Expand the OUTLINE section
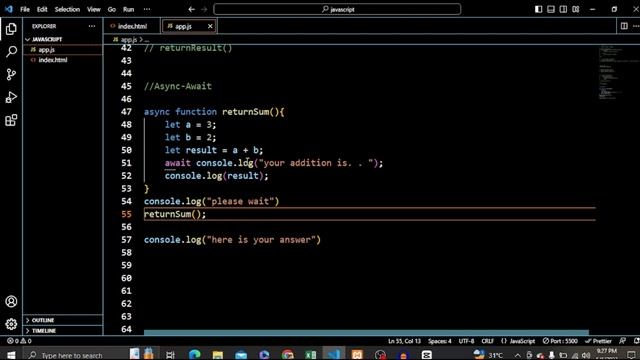Image resolution: width=640 pixels, height=360 pixels. (63, 320)
